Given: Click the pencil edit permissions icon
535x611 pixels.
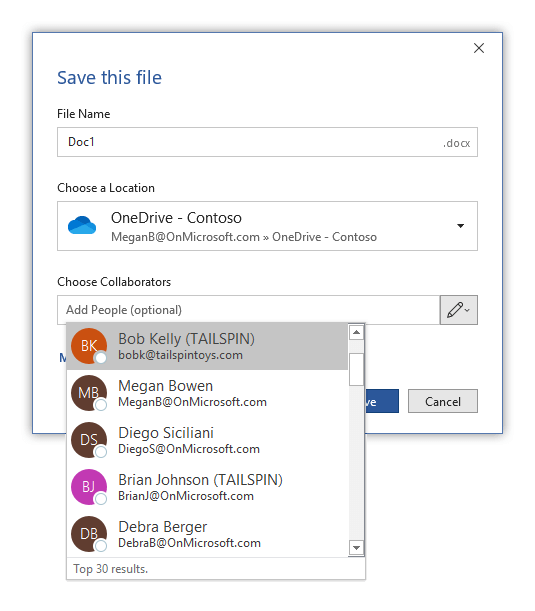Looking at the screenshot, I should [x=458, y=310].
